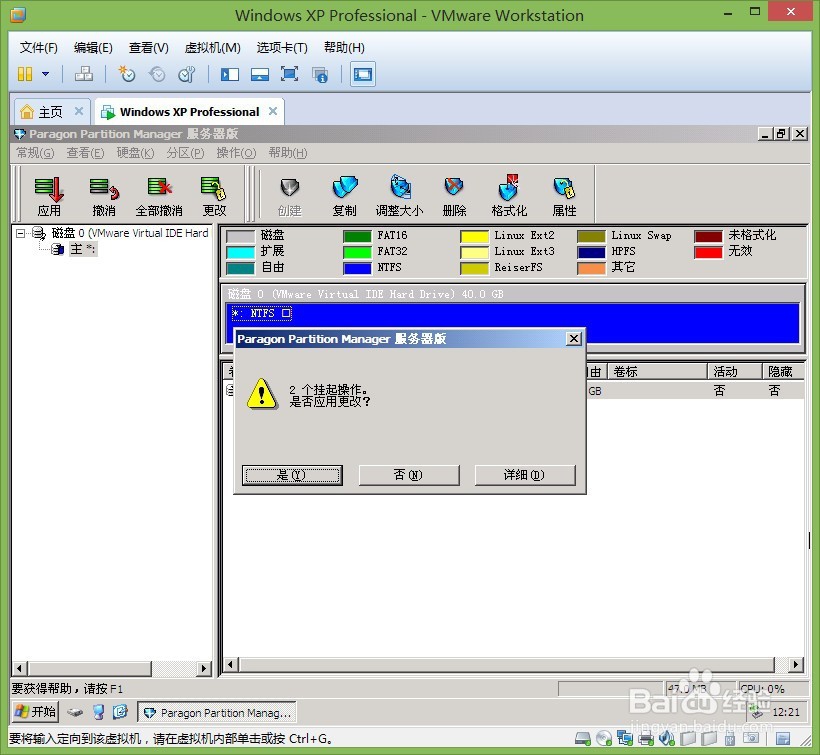Open the VMware 虚拟机(M) menu
Image resolution: width=820 pixels, height=755 pixels.
212,48
